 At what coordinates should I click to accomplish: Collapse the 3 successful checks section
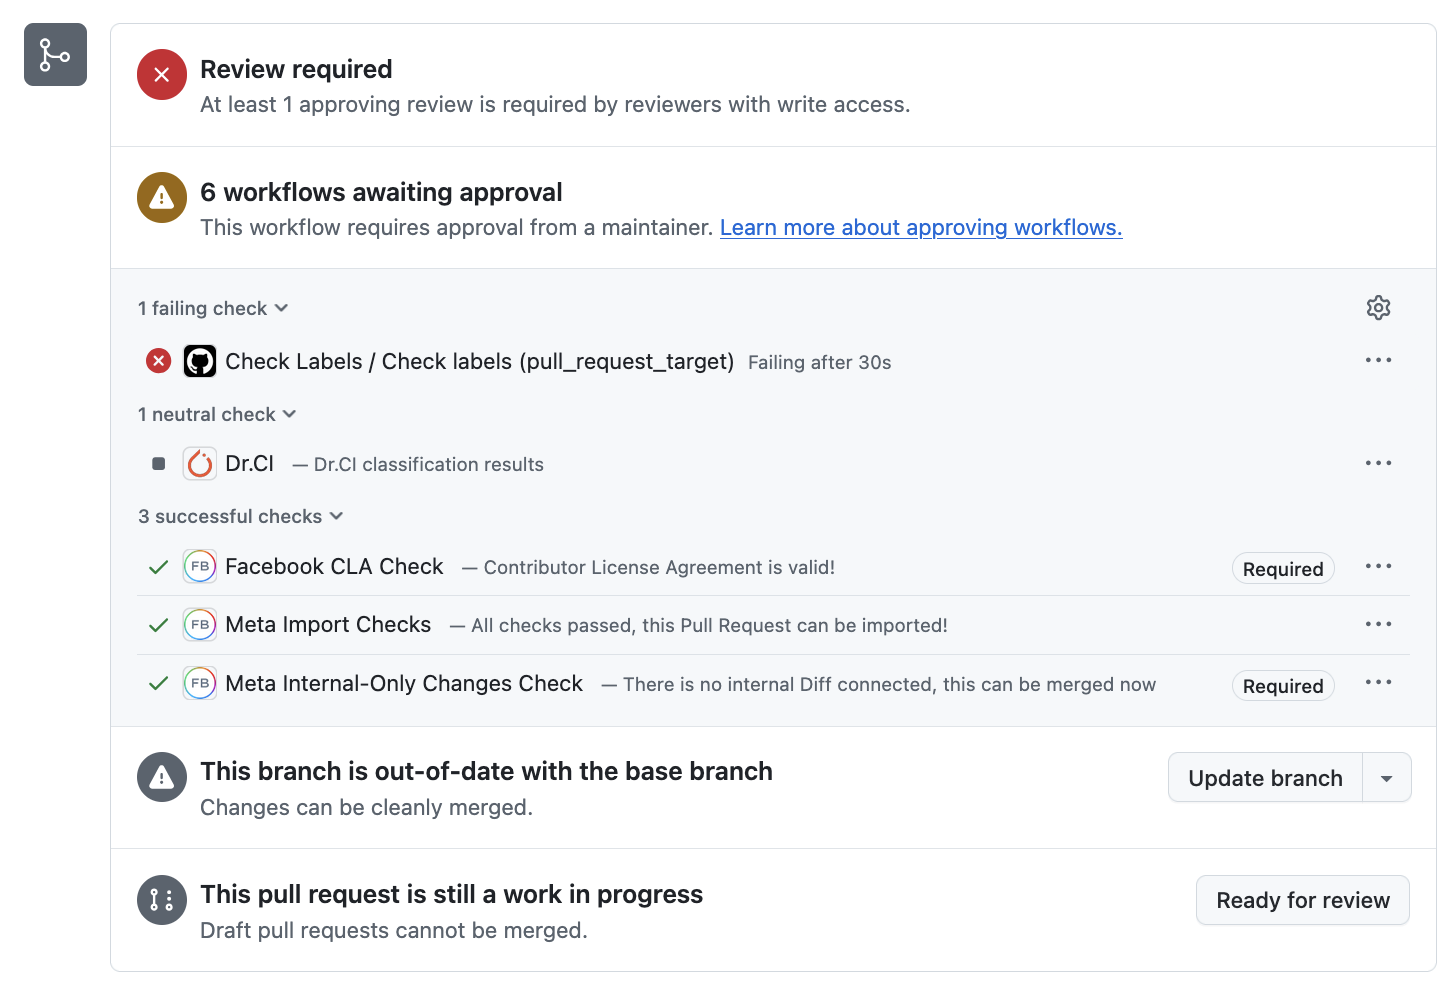pyautogui.click(x=241, y=516)
